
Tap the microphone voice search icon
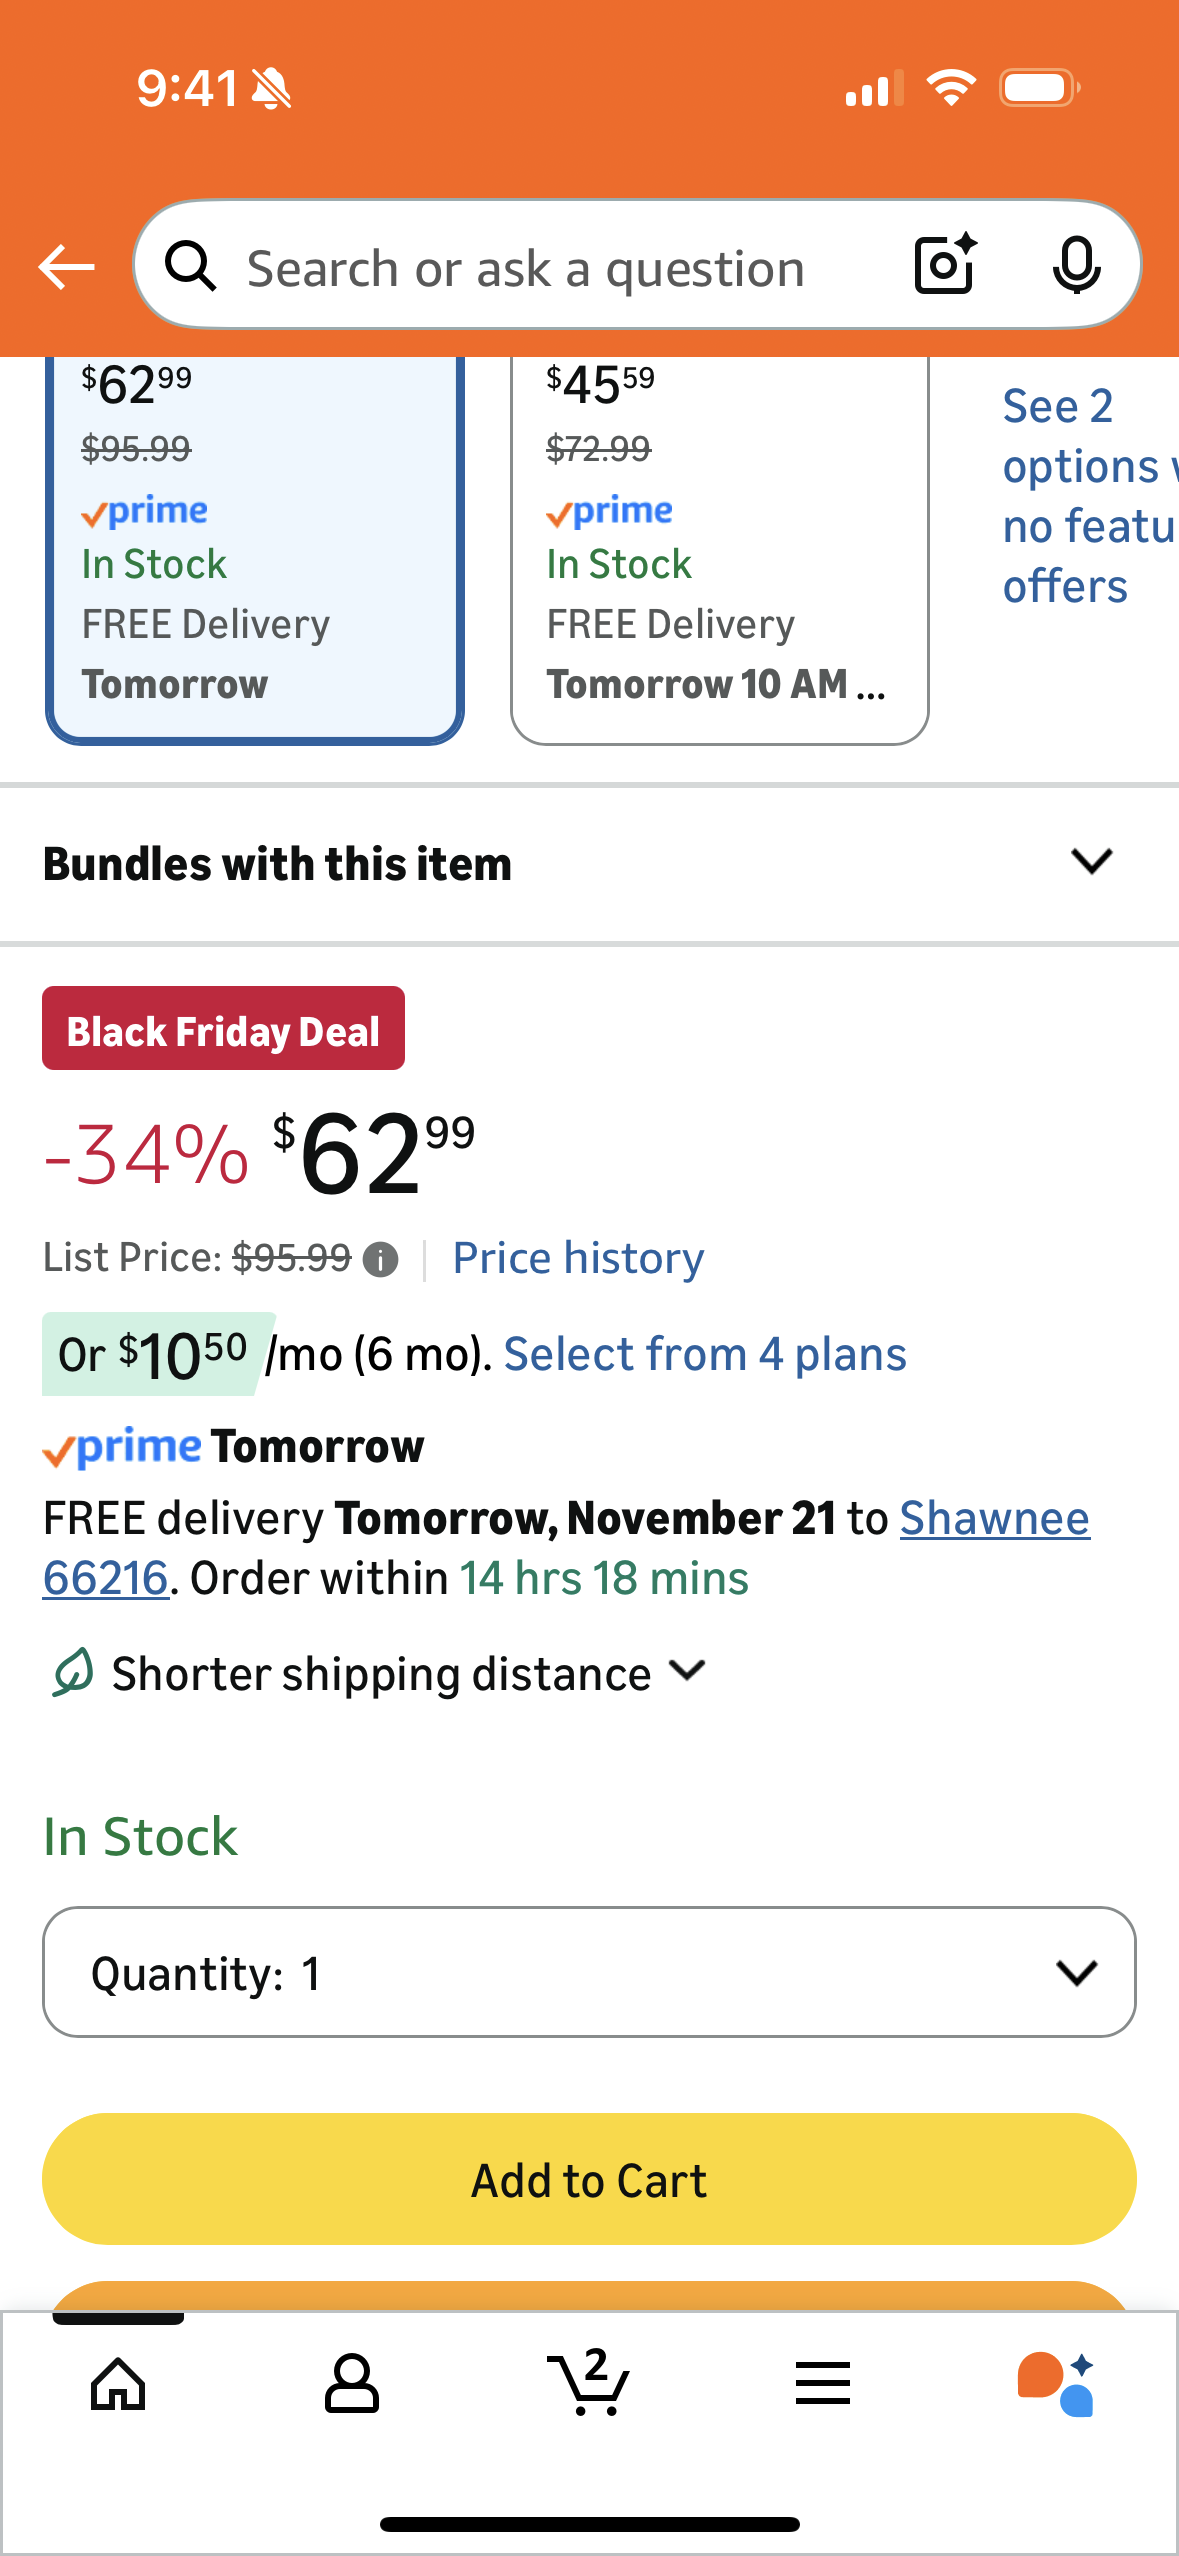tap(1076, 266)
